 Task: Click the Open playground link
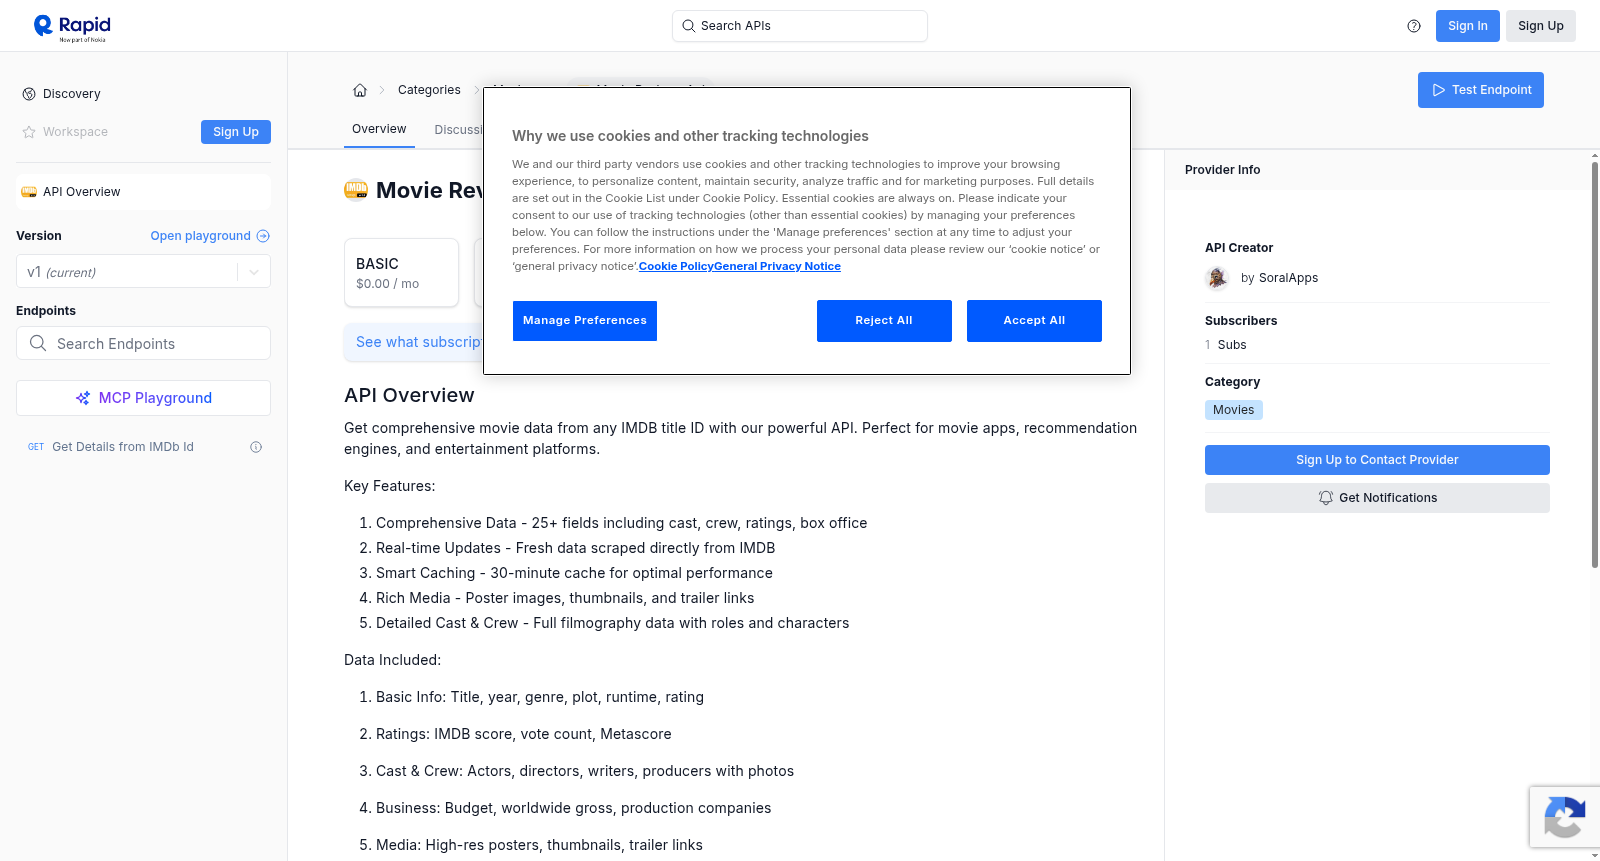pos(200,236)
